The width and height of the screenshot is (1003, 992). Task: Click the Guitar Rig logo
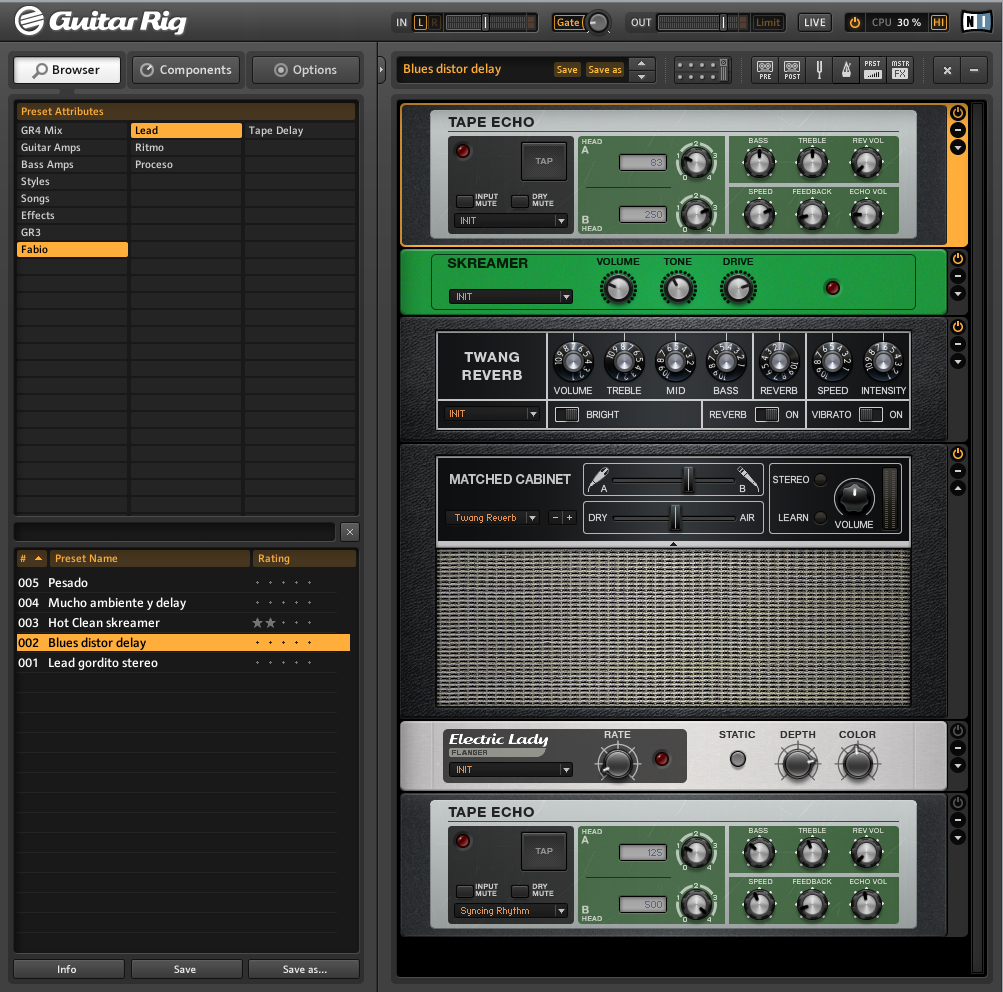pyautogui.click(x=101, y=21)
